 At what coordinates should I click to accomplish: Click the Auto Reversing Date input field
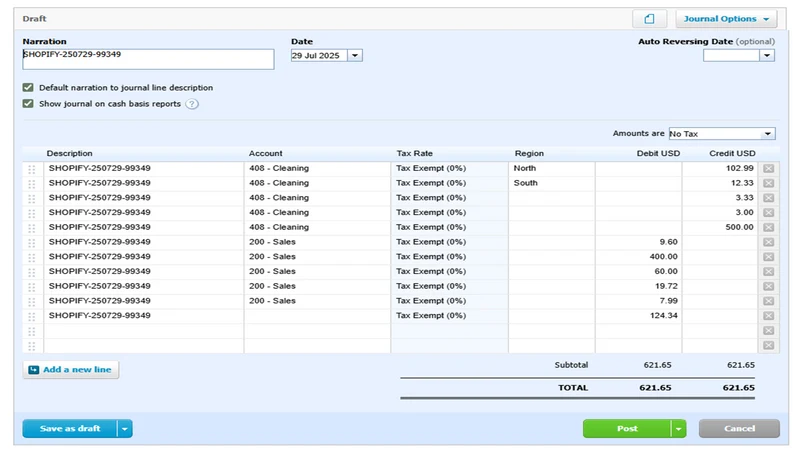731,56
